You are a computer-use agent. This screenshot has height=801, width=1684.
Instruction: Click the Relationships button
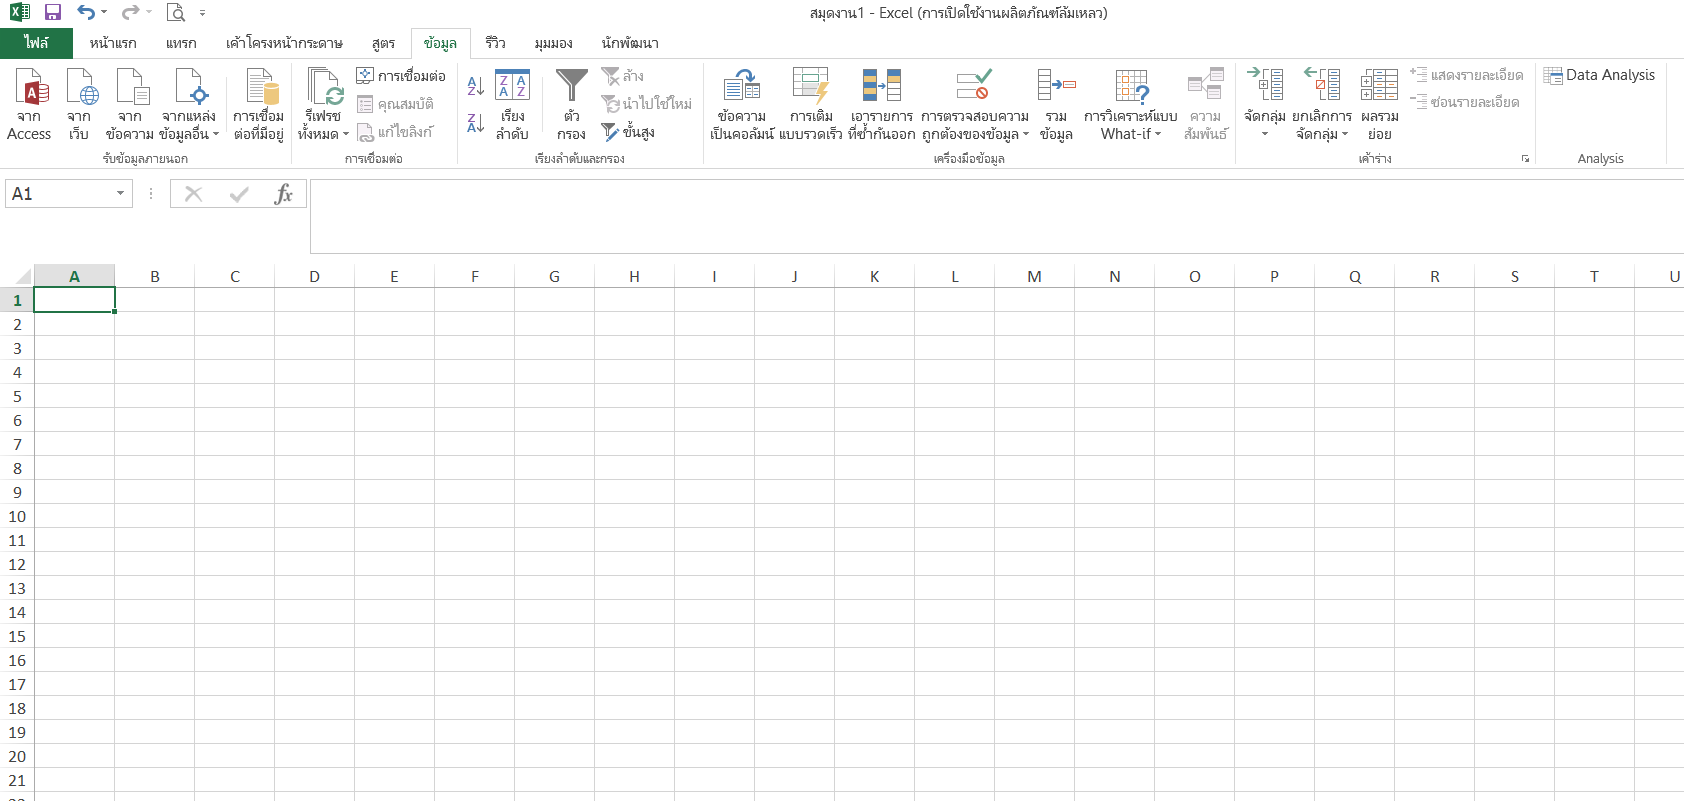[1205, 105]
